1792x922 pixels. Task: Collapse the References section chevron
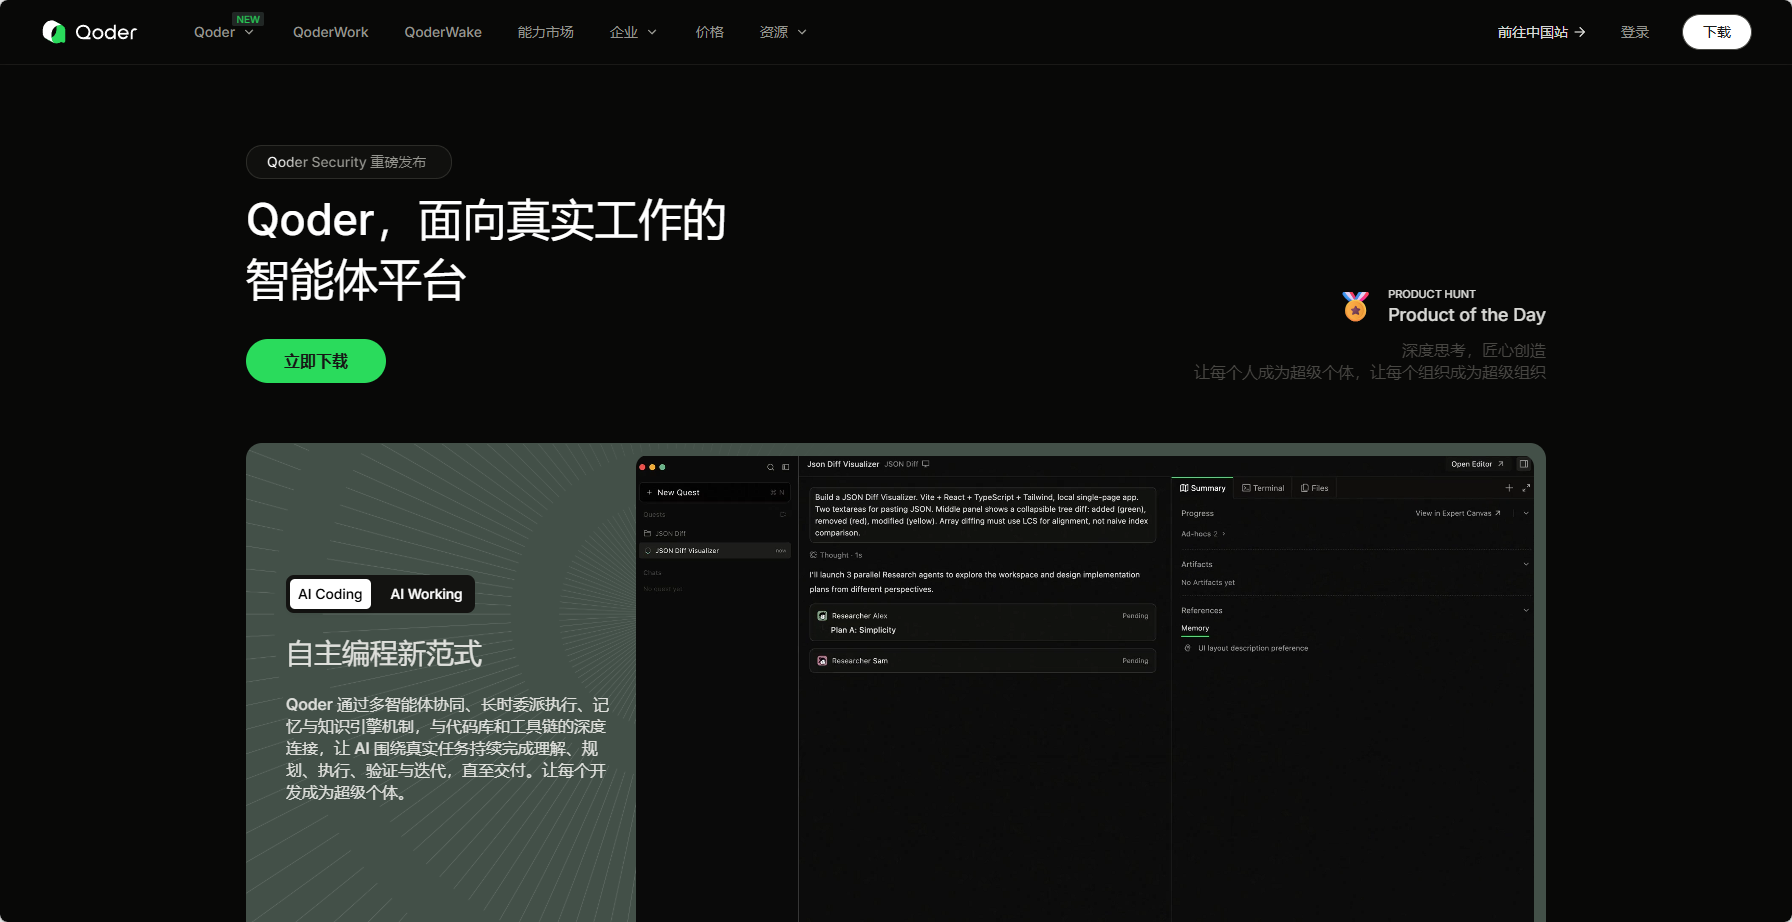pos(1526,610)
